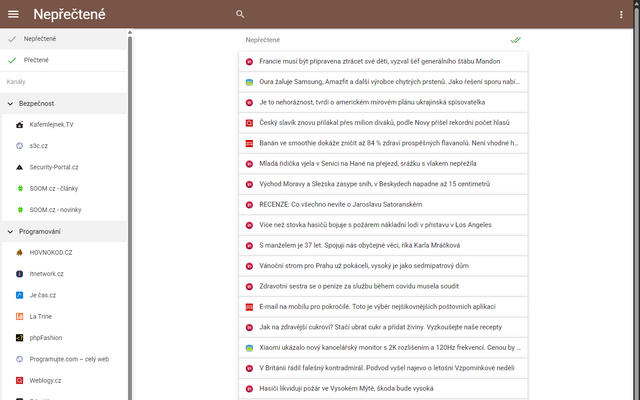The width and height of the screenshot is (640, 400).
Task: Collapse the Bezpečnost category
Action: pyautogui.click(x=63, y=104)
